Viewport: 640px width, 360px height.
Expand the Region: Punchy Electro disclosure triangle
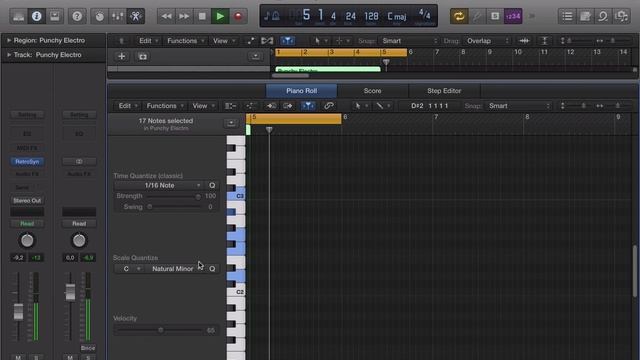point(9,40)
